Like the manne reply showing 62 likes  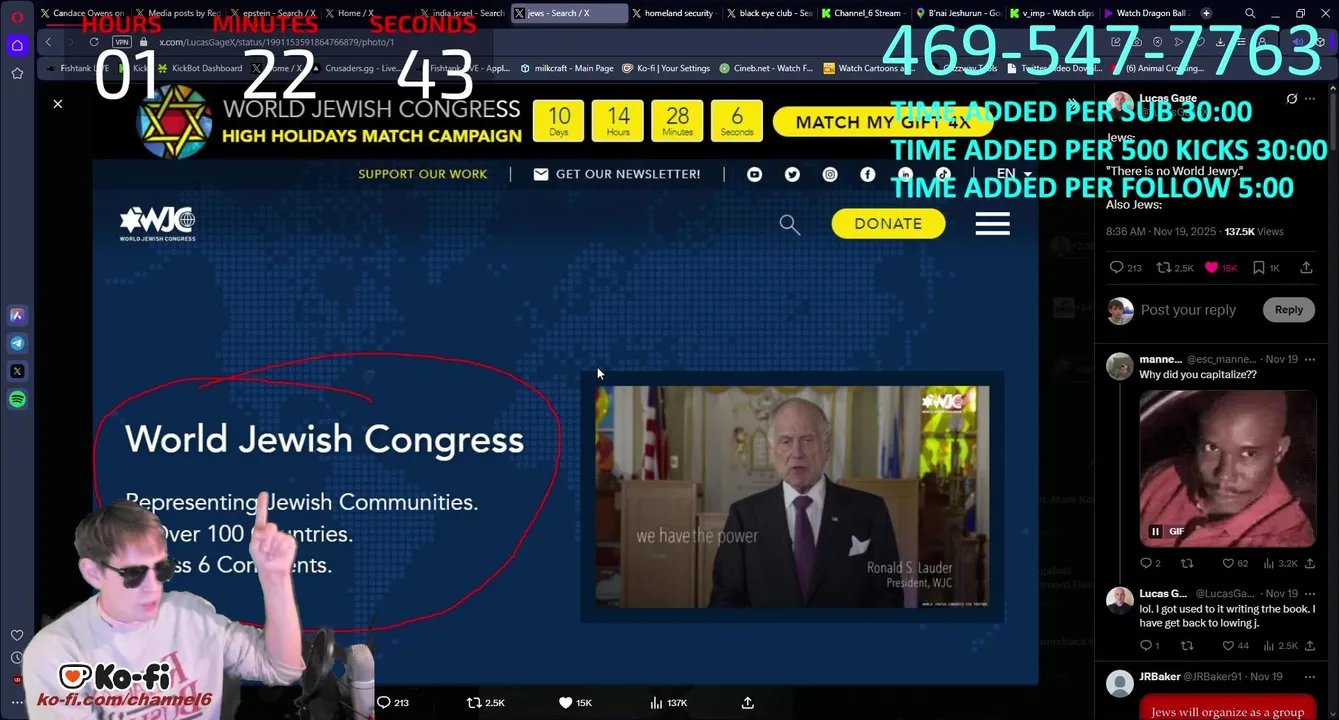click(x=1234, y=563)
